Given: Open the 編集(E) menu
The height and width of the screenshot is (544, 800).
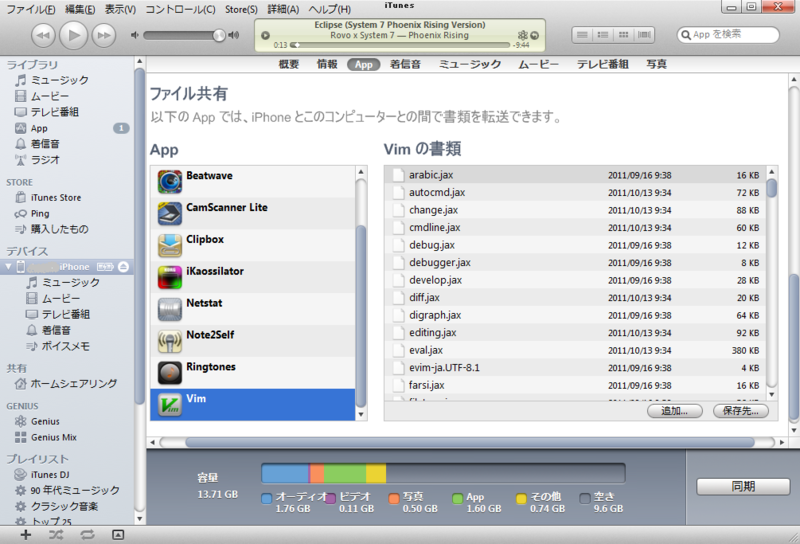Looking at the screenshot, I should click(80, 9).
